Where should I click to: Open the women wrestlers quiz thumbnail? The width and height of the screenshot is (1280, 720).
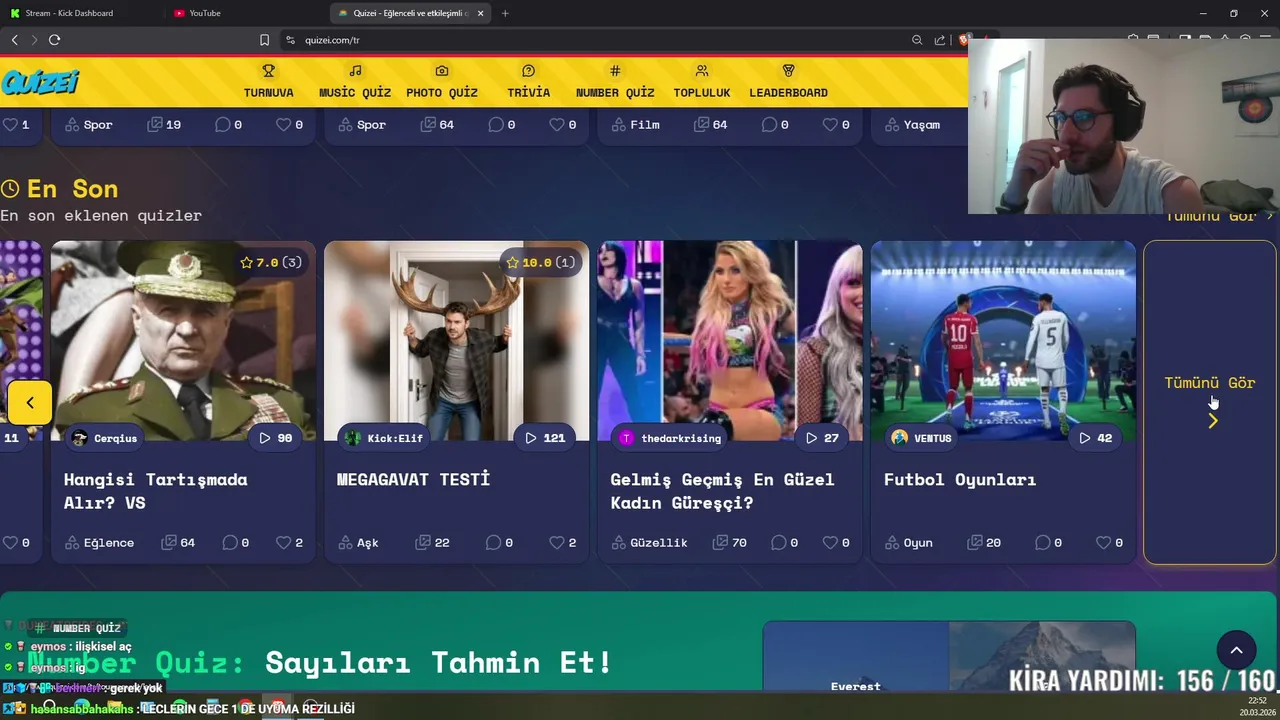click(x=730, y=340)
